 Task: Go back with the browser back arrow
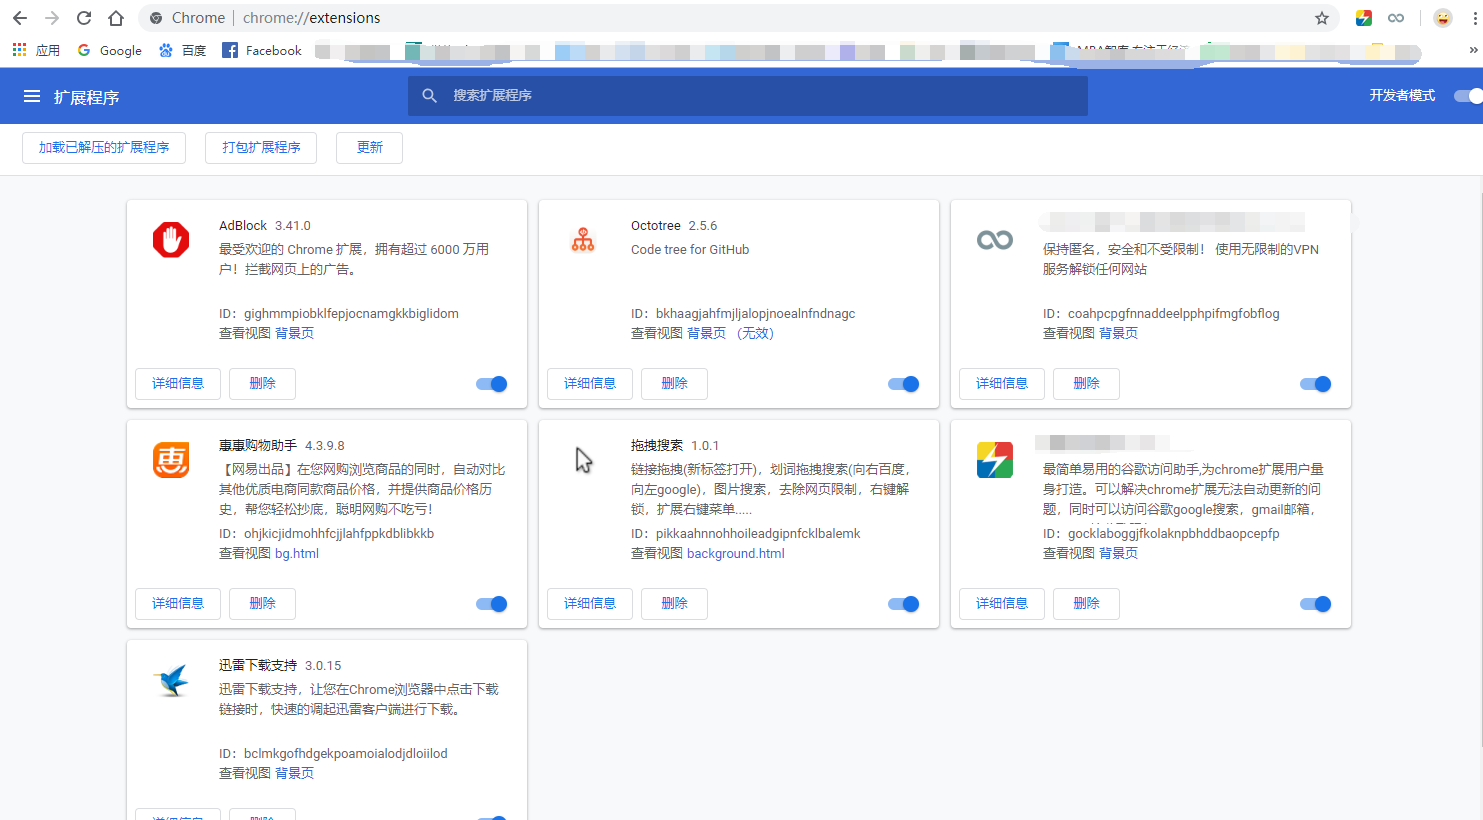[20, 18]
